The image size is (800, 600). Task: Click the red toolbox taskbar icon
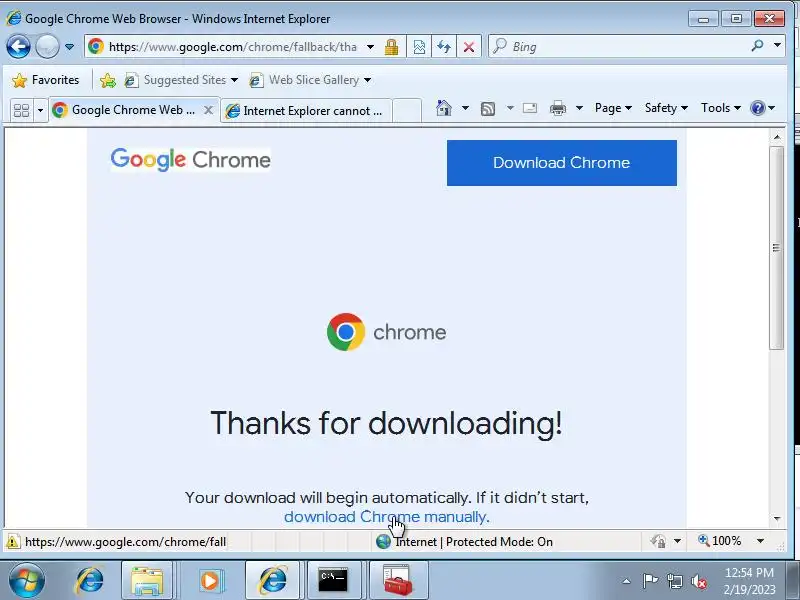[x=398, y=581]
